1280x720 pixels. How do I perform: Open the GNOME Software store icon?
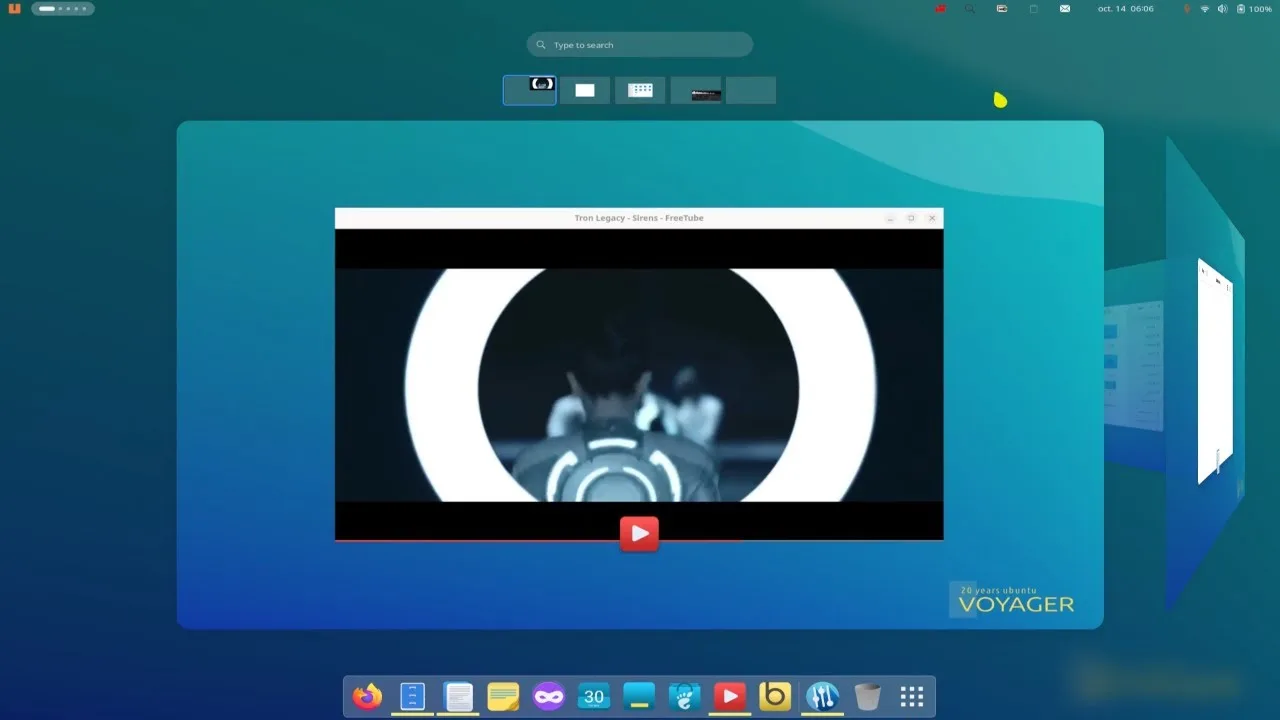coord(685,696)
